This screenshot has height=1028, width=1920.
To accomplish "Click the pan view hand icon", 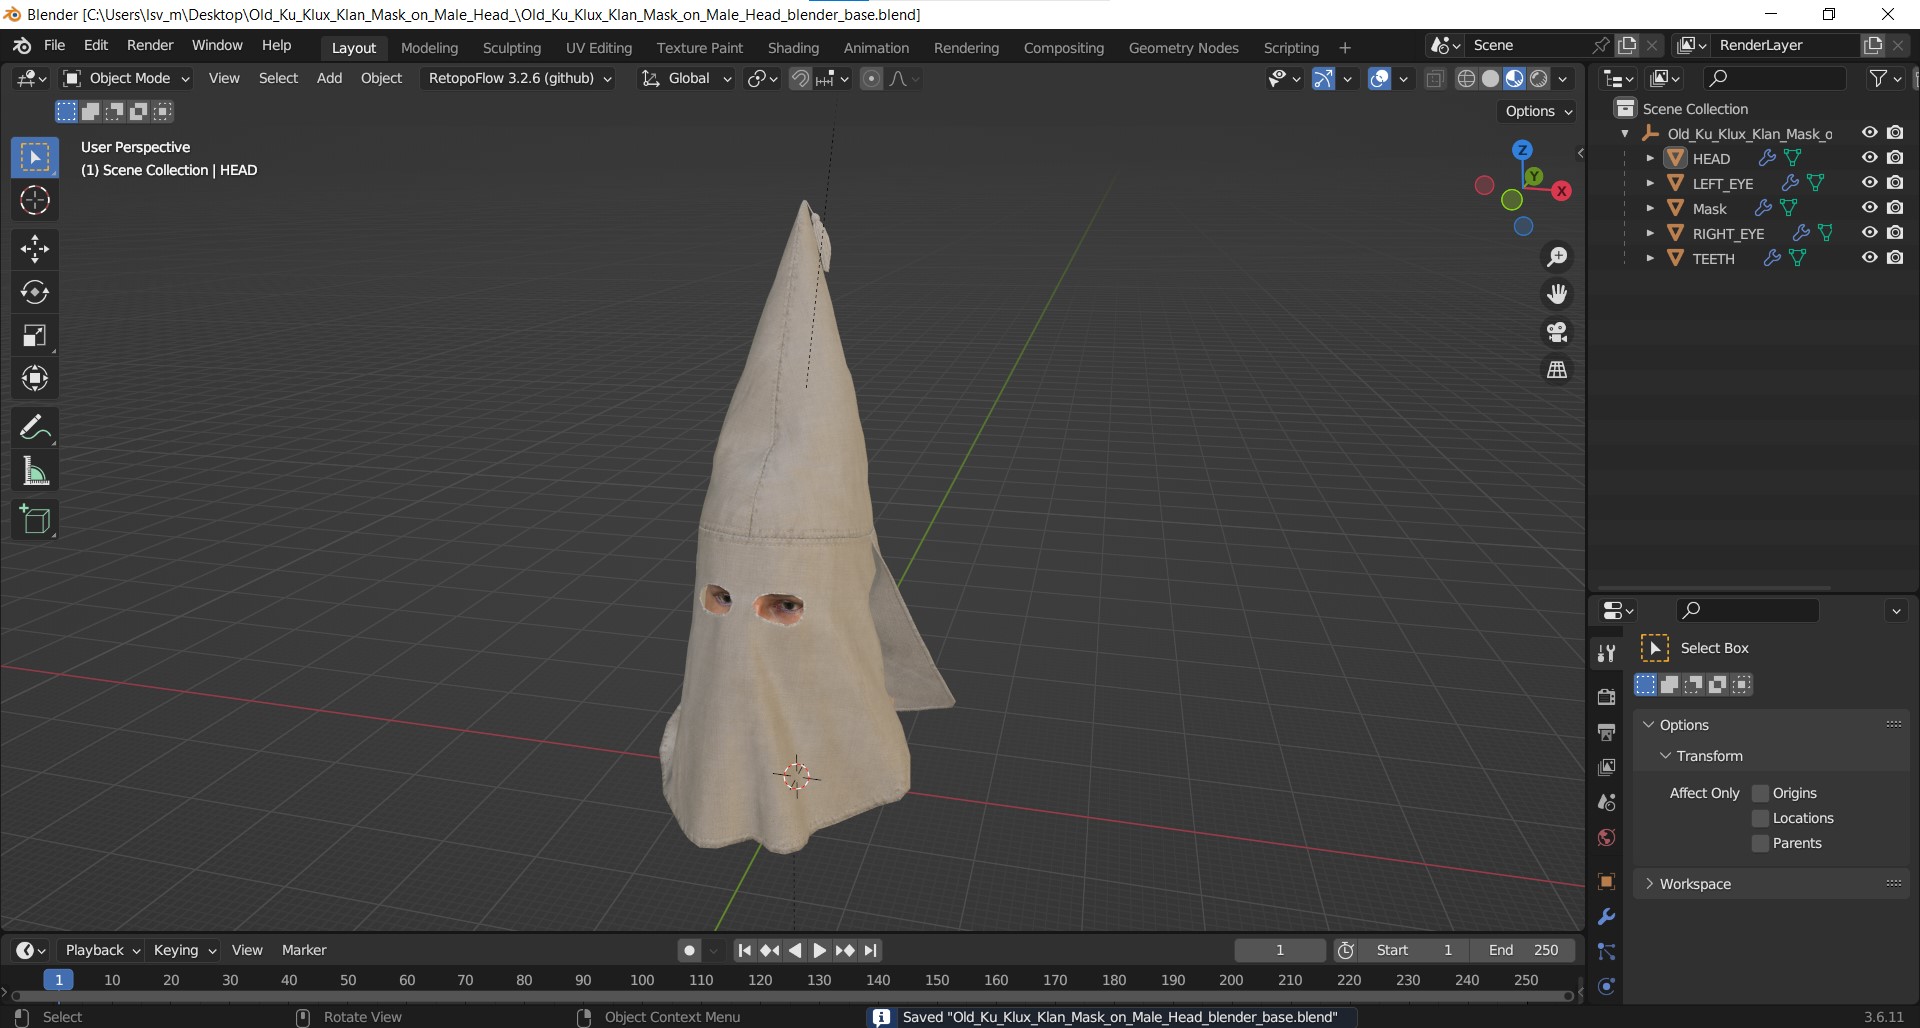I will tap(1557, 294).
